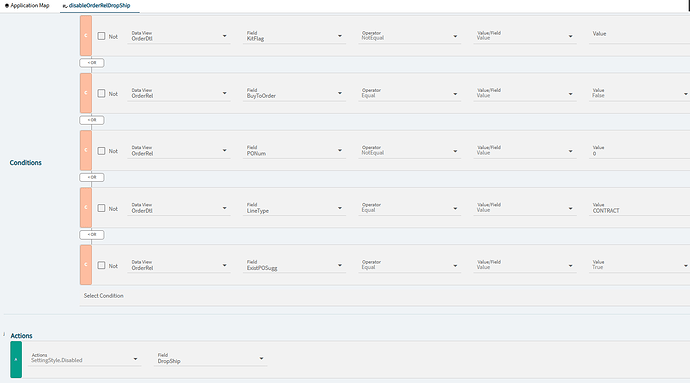Switch to the Application Map tab
The height and width of the screenshot is (383, 690).
tap(27, 6)
